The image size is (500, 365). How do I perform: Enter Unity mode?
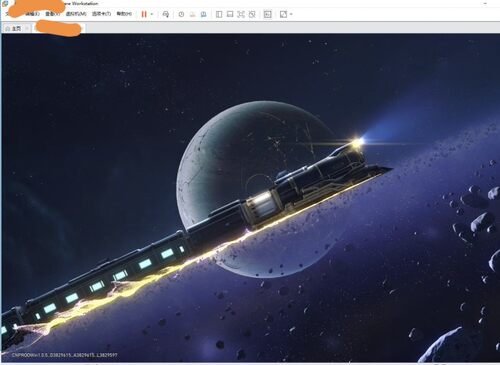click(252, 14)
